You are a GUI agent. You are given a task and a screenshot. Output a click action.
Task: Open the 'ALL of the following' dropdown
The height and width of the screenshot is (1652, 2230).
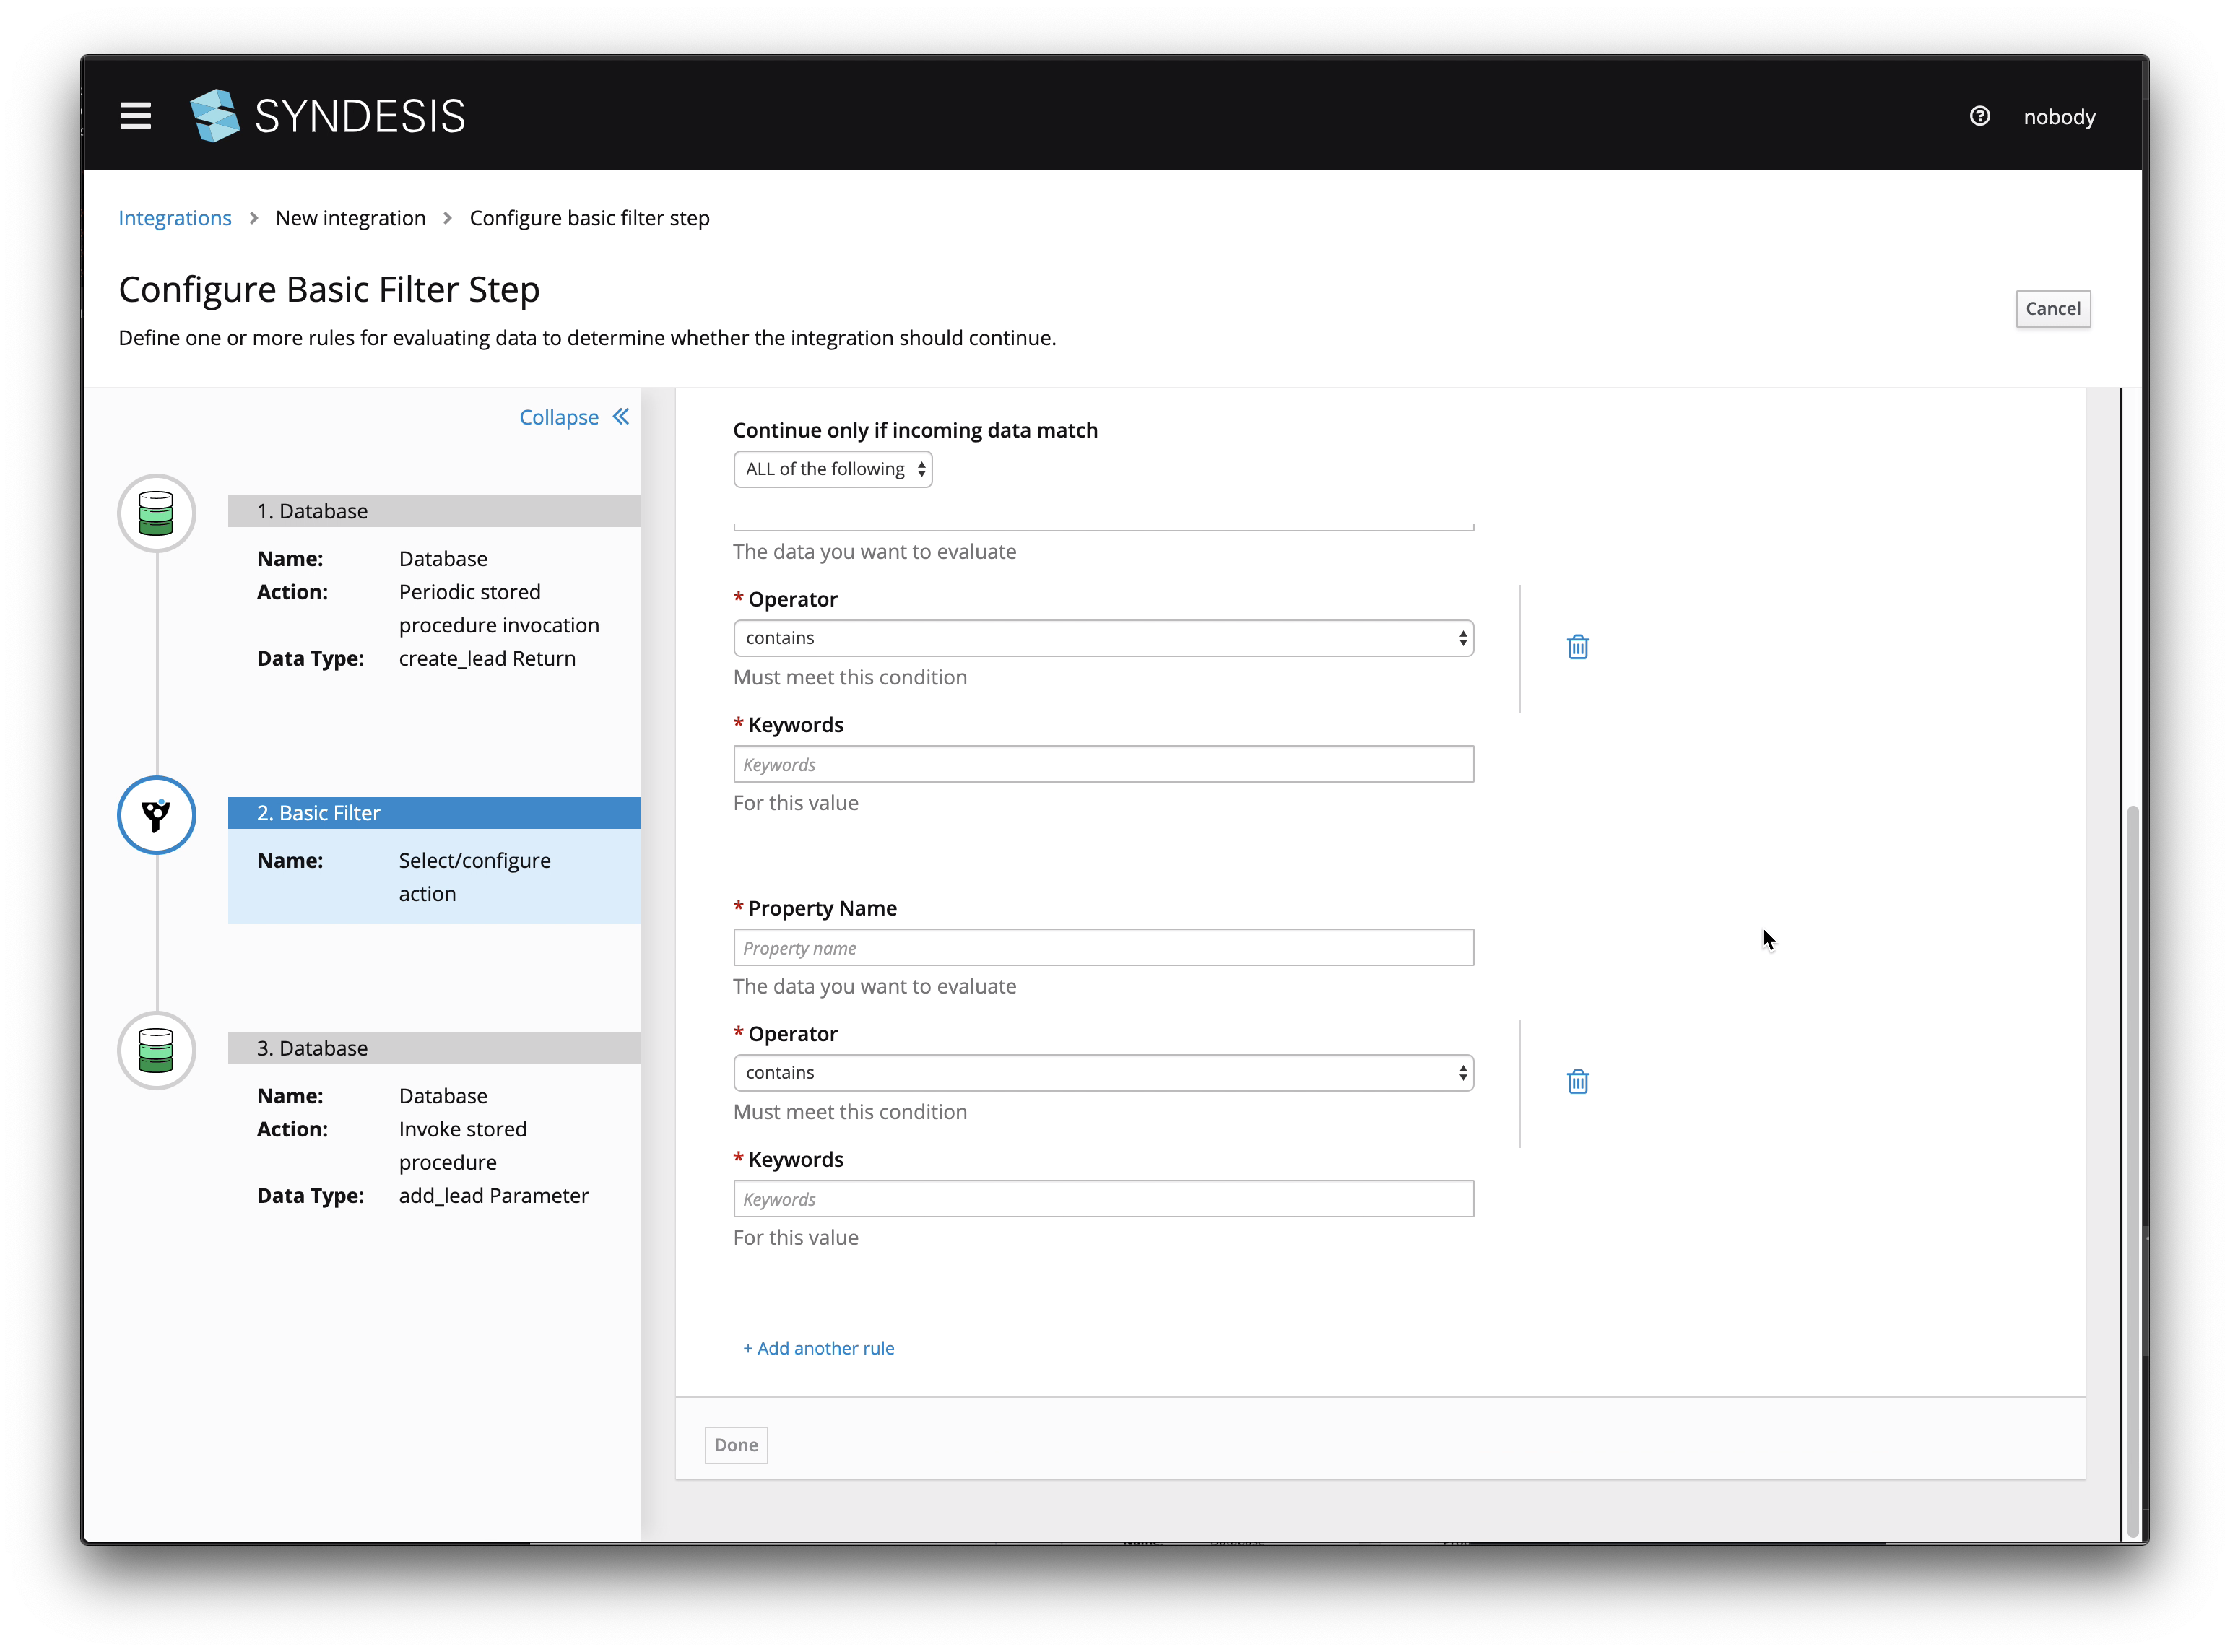click(x=833, y=468)
